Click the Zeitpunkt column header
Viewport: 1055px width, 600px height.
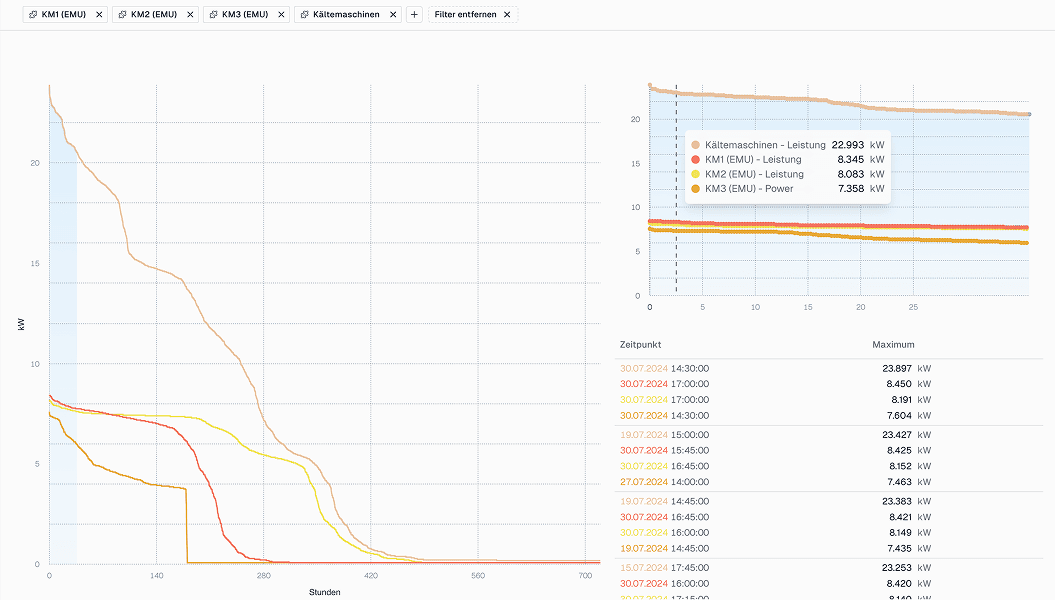click(640, 345)
